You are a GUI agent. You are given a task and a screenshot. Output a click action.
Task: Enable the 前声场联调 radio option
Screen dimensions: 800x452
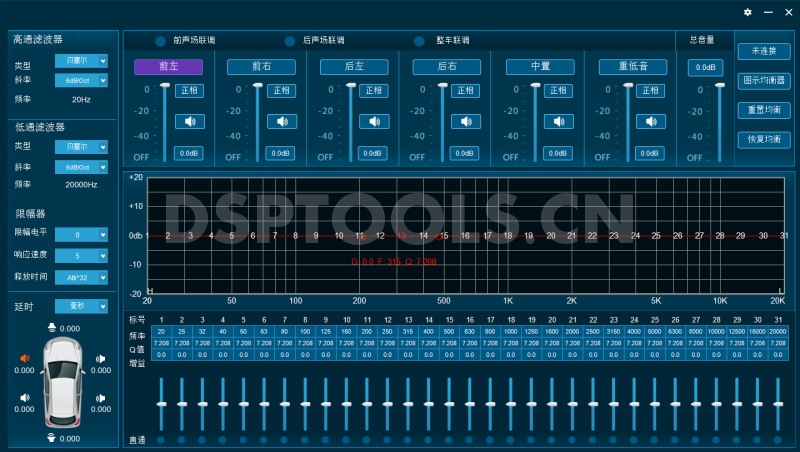point(160,41)
